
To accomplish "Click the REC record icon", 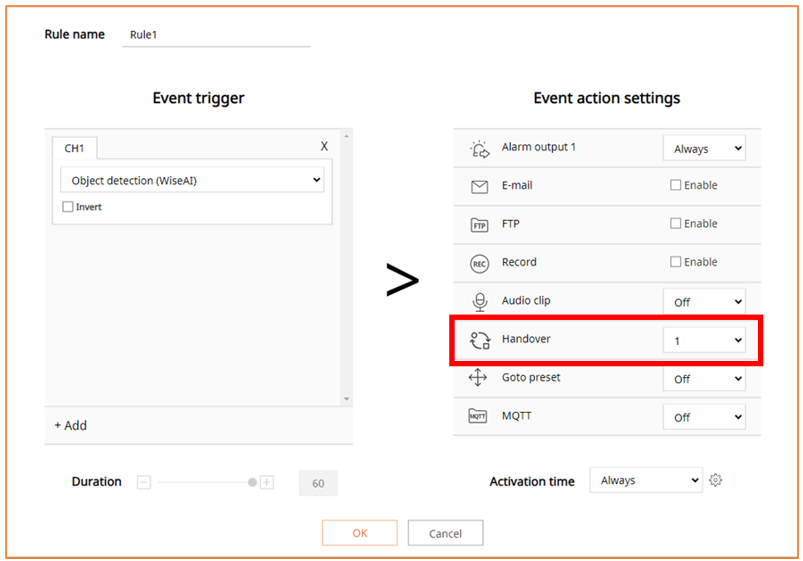I will tap(479, 264).
